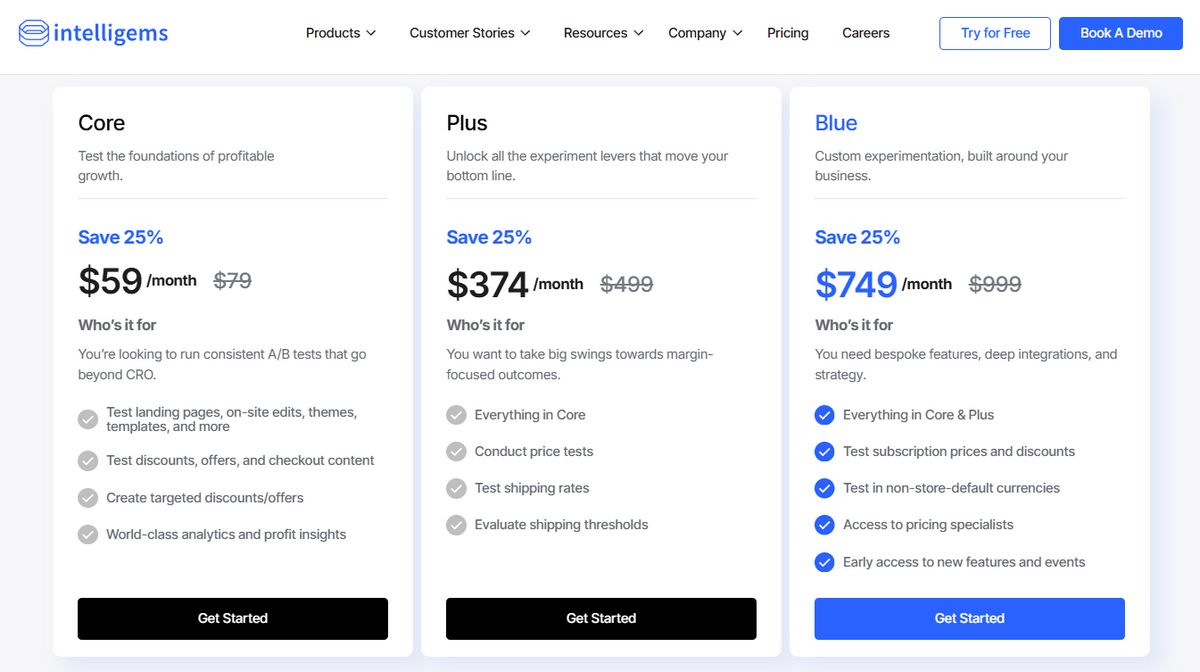The image size is (1200, 672).
Task: Expand the Resources dropdown menu
Action: 602,32
